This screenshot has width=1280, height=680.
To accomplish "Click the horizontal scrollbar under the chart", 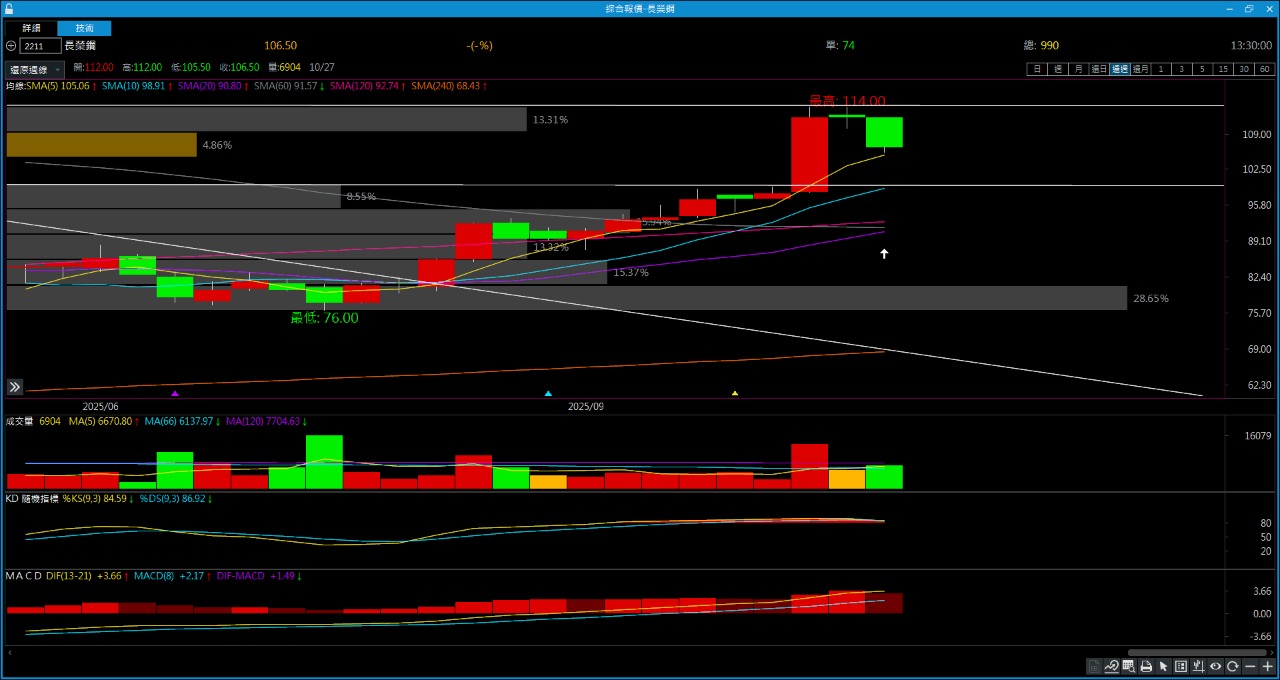I will pyautogui.click(x=1197, y=652).
